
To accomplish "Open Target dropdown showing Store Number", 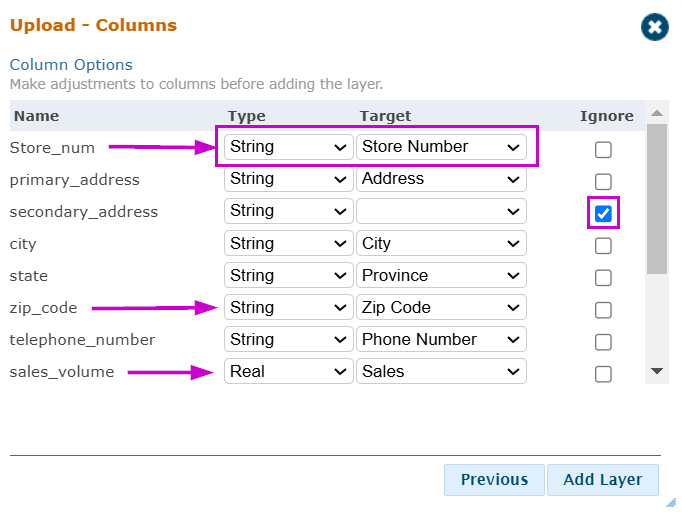I will tap(441, 147).
